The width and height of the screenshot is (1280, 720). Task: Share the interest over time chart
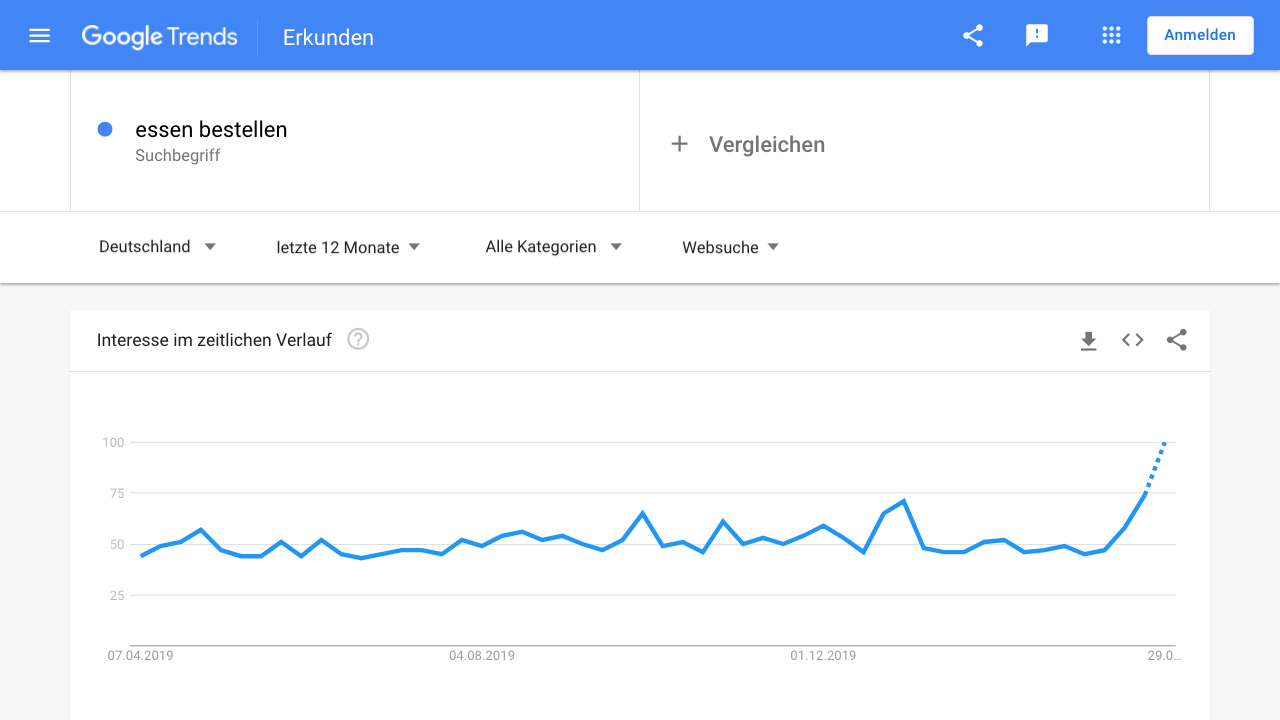point(1177,340)
